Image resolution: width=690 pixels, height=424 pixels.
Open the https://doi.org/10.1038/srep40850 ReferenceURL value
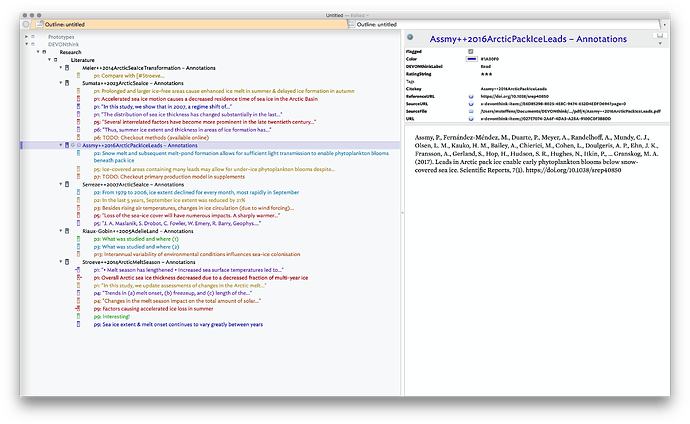click(514, 96)
